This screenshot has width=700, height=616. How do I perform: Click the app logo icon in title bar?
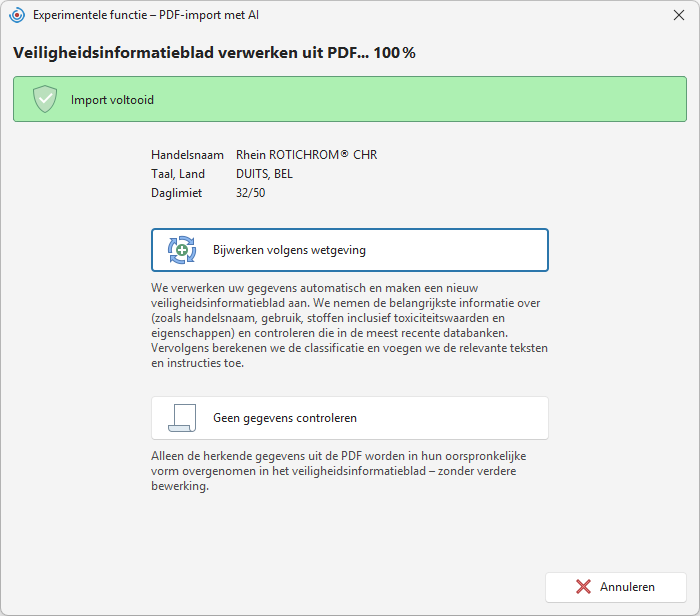click(17, 15)
